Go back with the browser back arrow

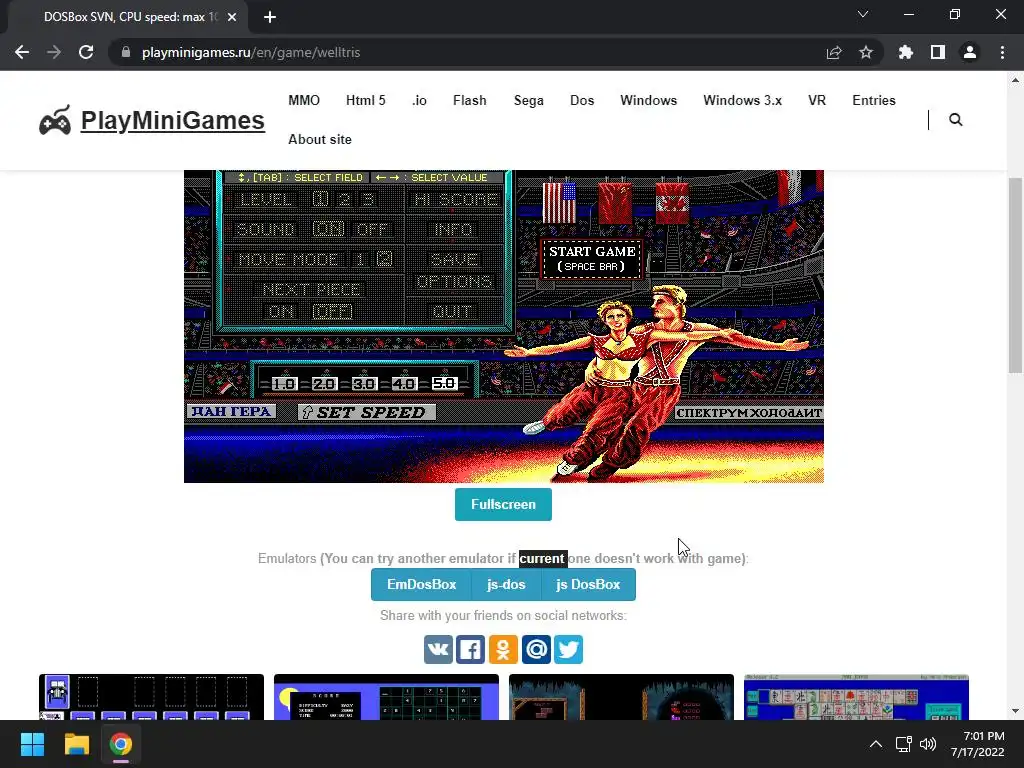click(22, 52)
